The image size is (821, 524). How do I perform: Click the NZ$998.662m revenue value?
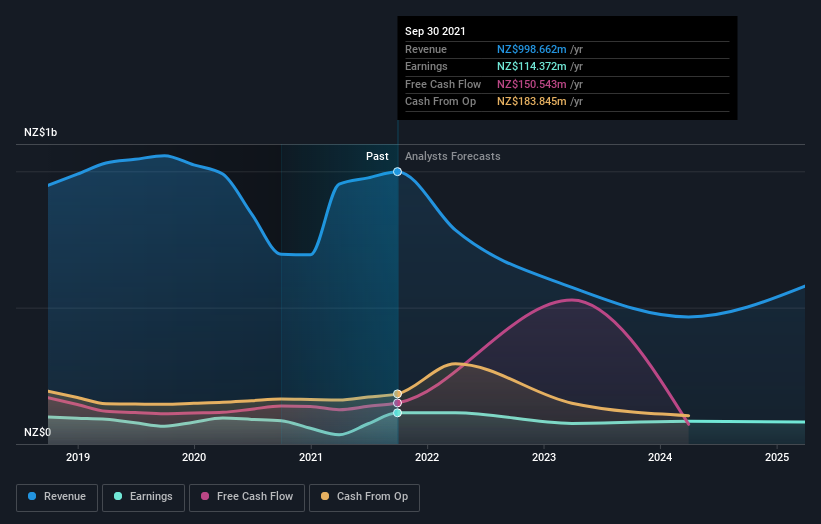pyautogui.click(x=531, y=49)
